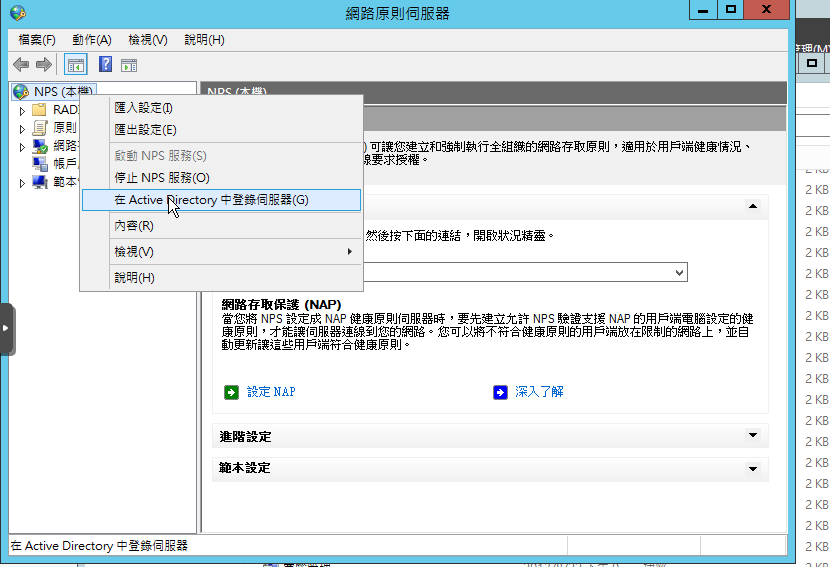The image size is (830, 567).
Task: Open the 深入了解 learn more link
Action: 539,392
